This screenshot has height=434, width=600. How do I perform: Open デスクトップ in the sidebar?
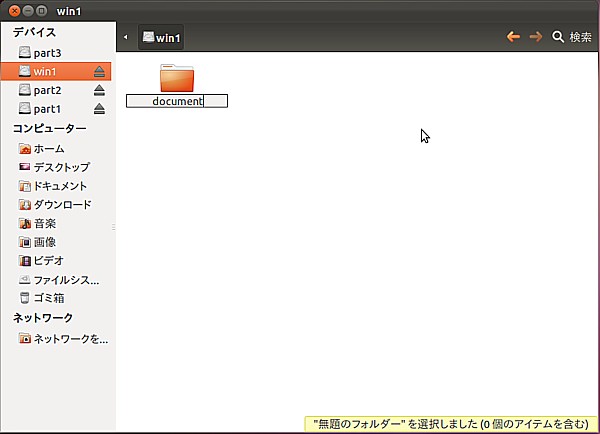62,167
